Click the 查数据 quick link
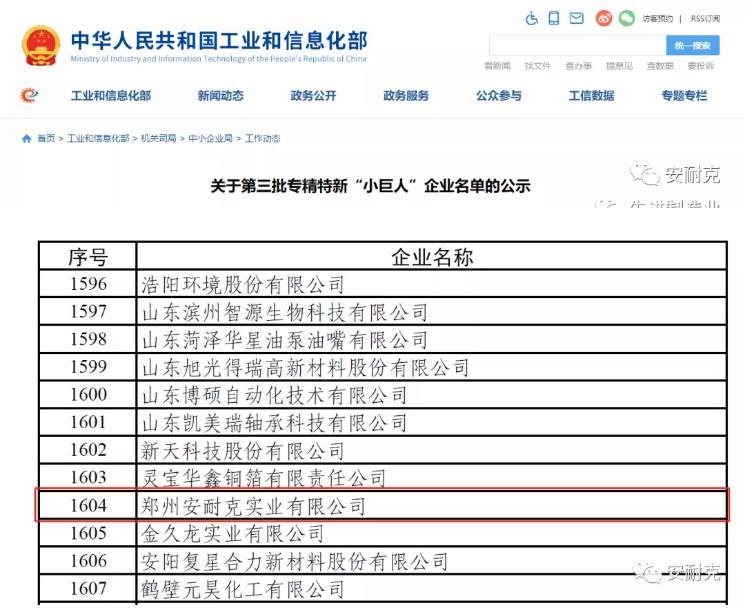This screenshot has height=608, width=756. 660,66
